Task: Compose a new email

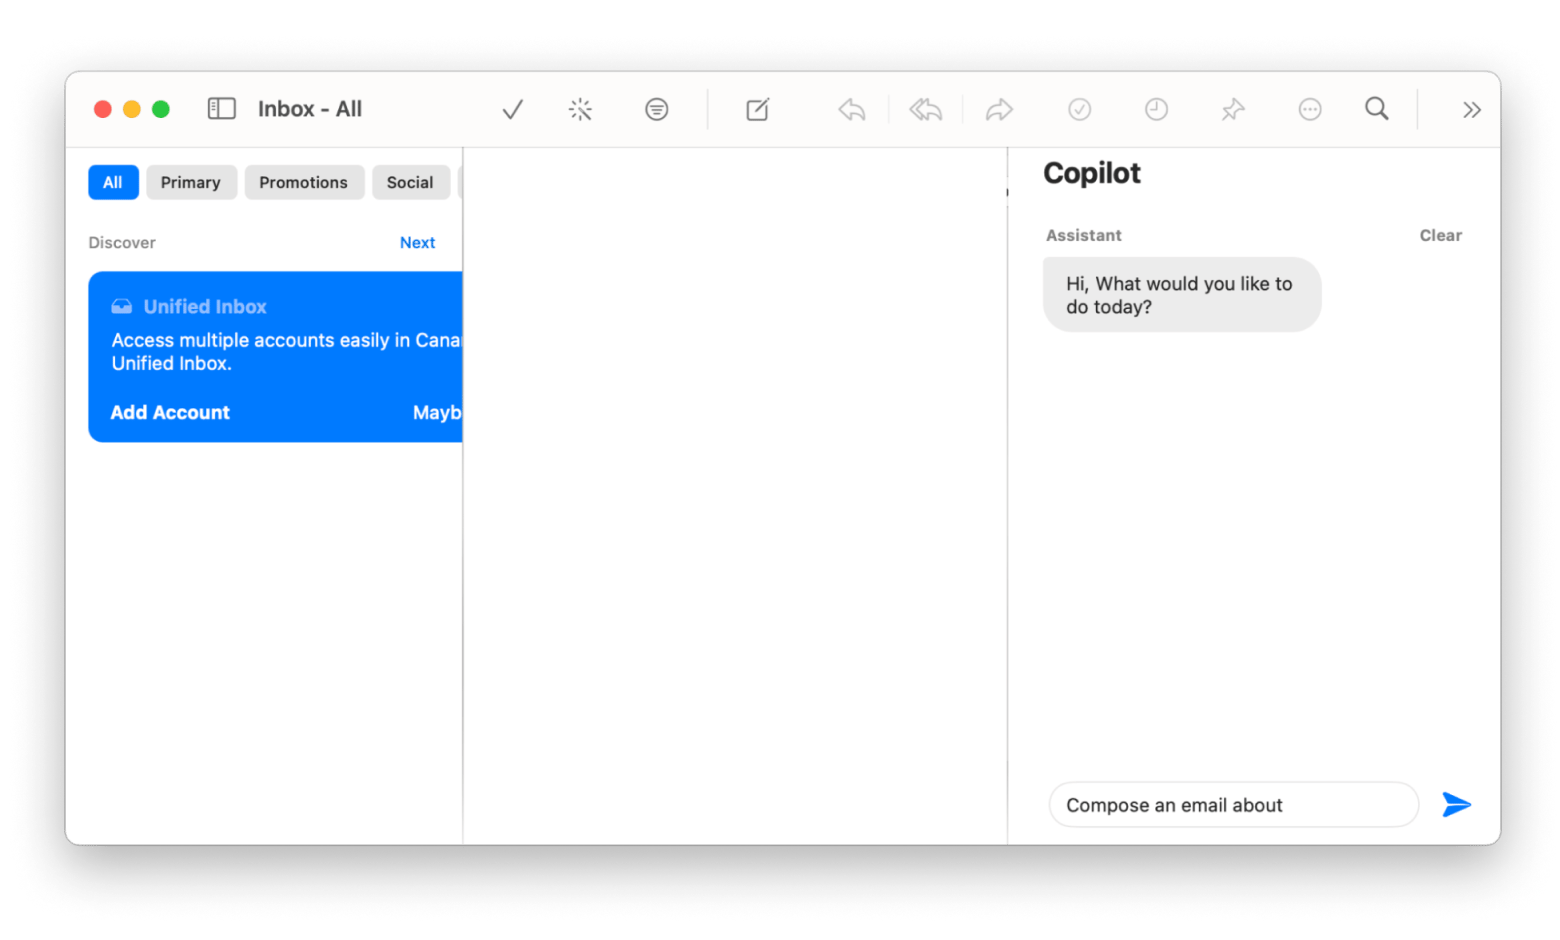Action: point(758,109)
